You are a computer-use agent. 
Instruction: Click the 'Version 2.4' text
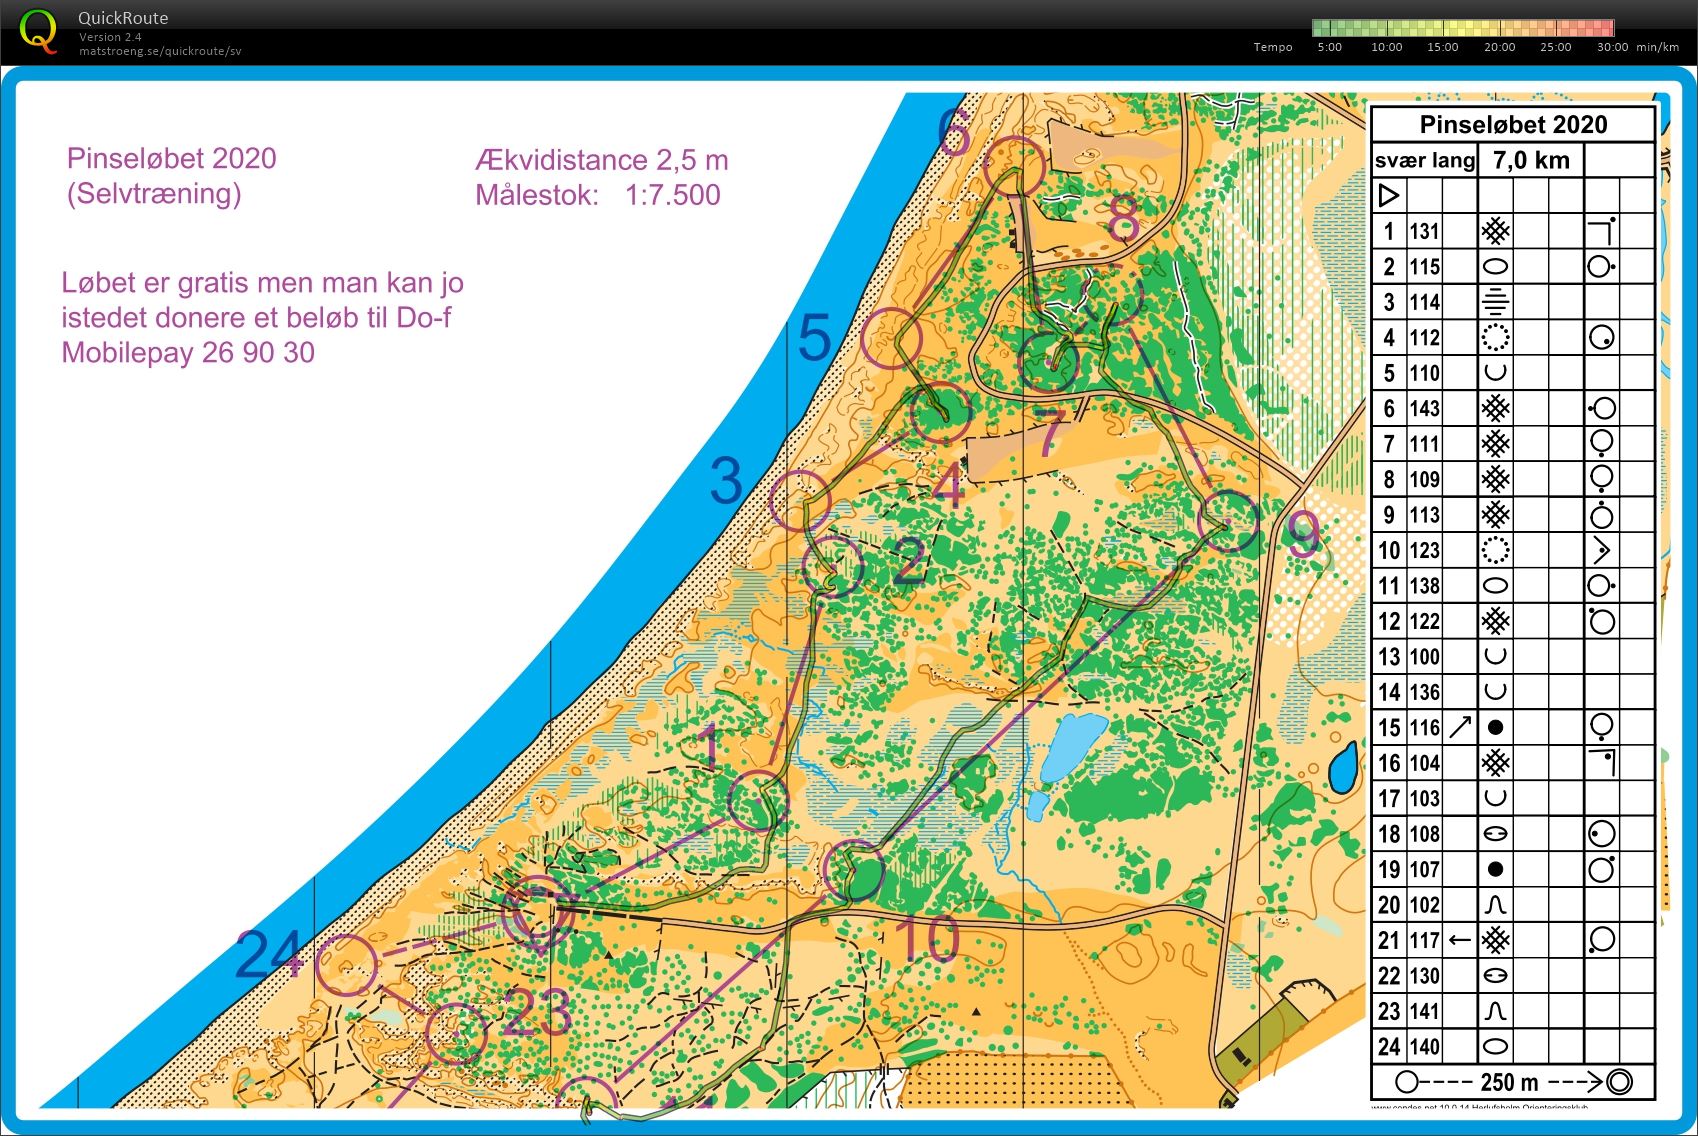(x=110, y=37)
